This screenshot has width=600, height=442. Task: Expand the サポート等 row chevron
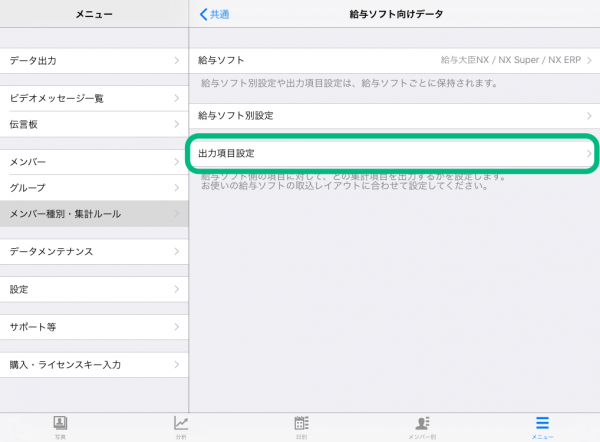click(x=176, y=327)
